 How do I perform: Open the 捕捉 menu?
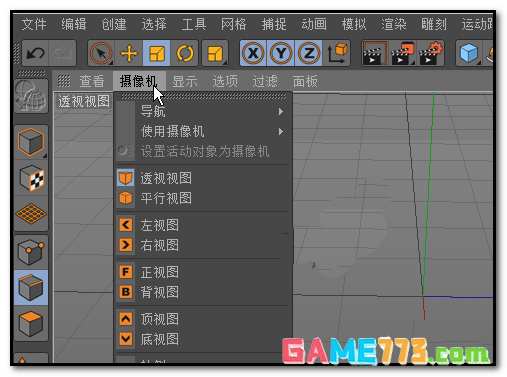pos(274,24)
